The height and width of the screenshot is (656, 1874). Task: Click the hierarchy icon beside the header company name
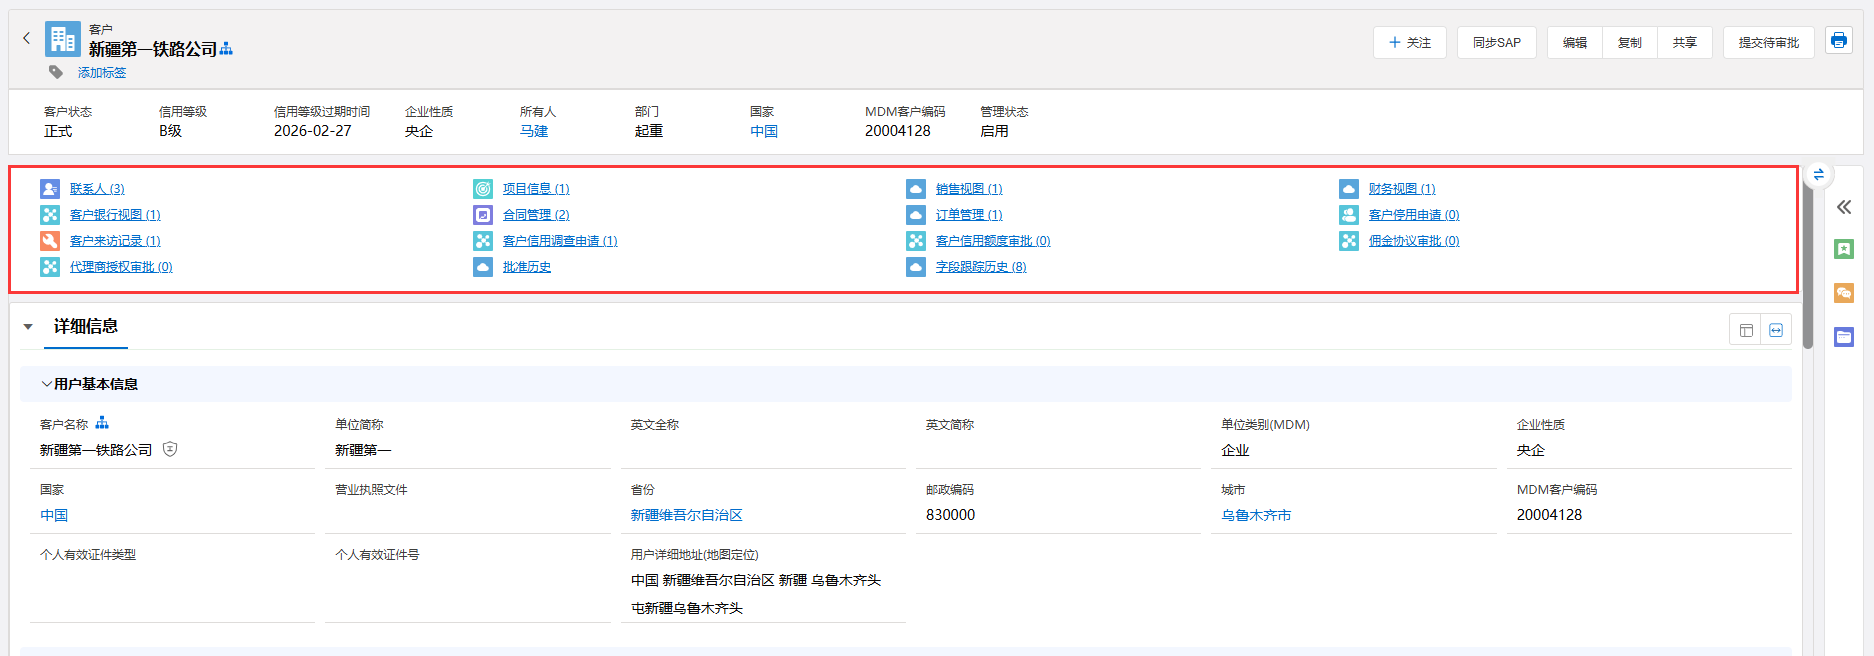coord(226,49)
